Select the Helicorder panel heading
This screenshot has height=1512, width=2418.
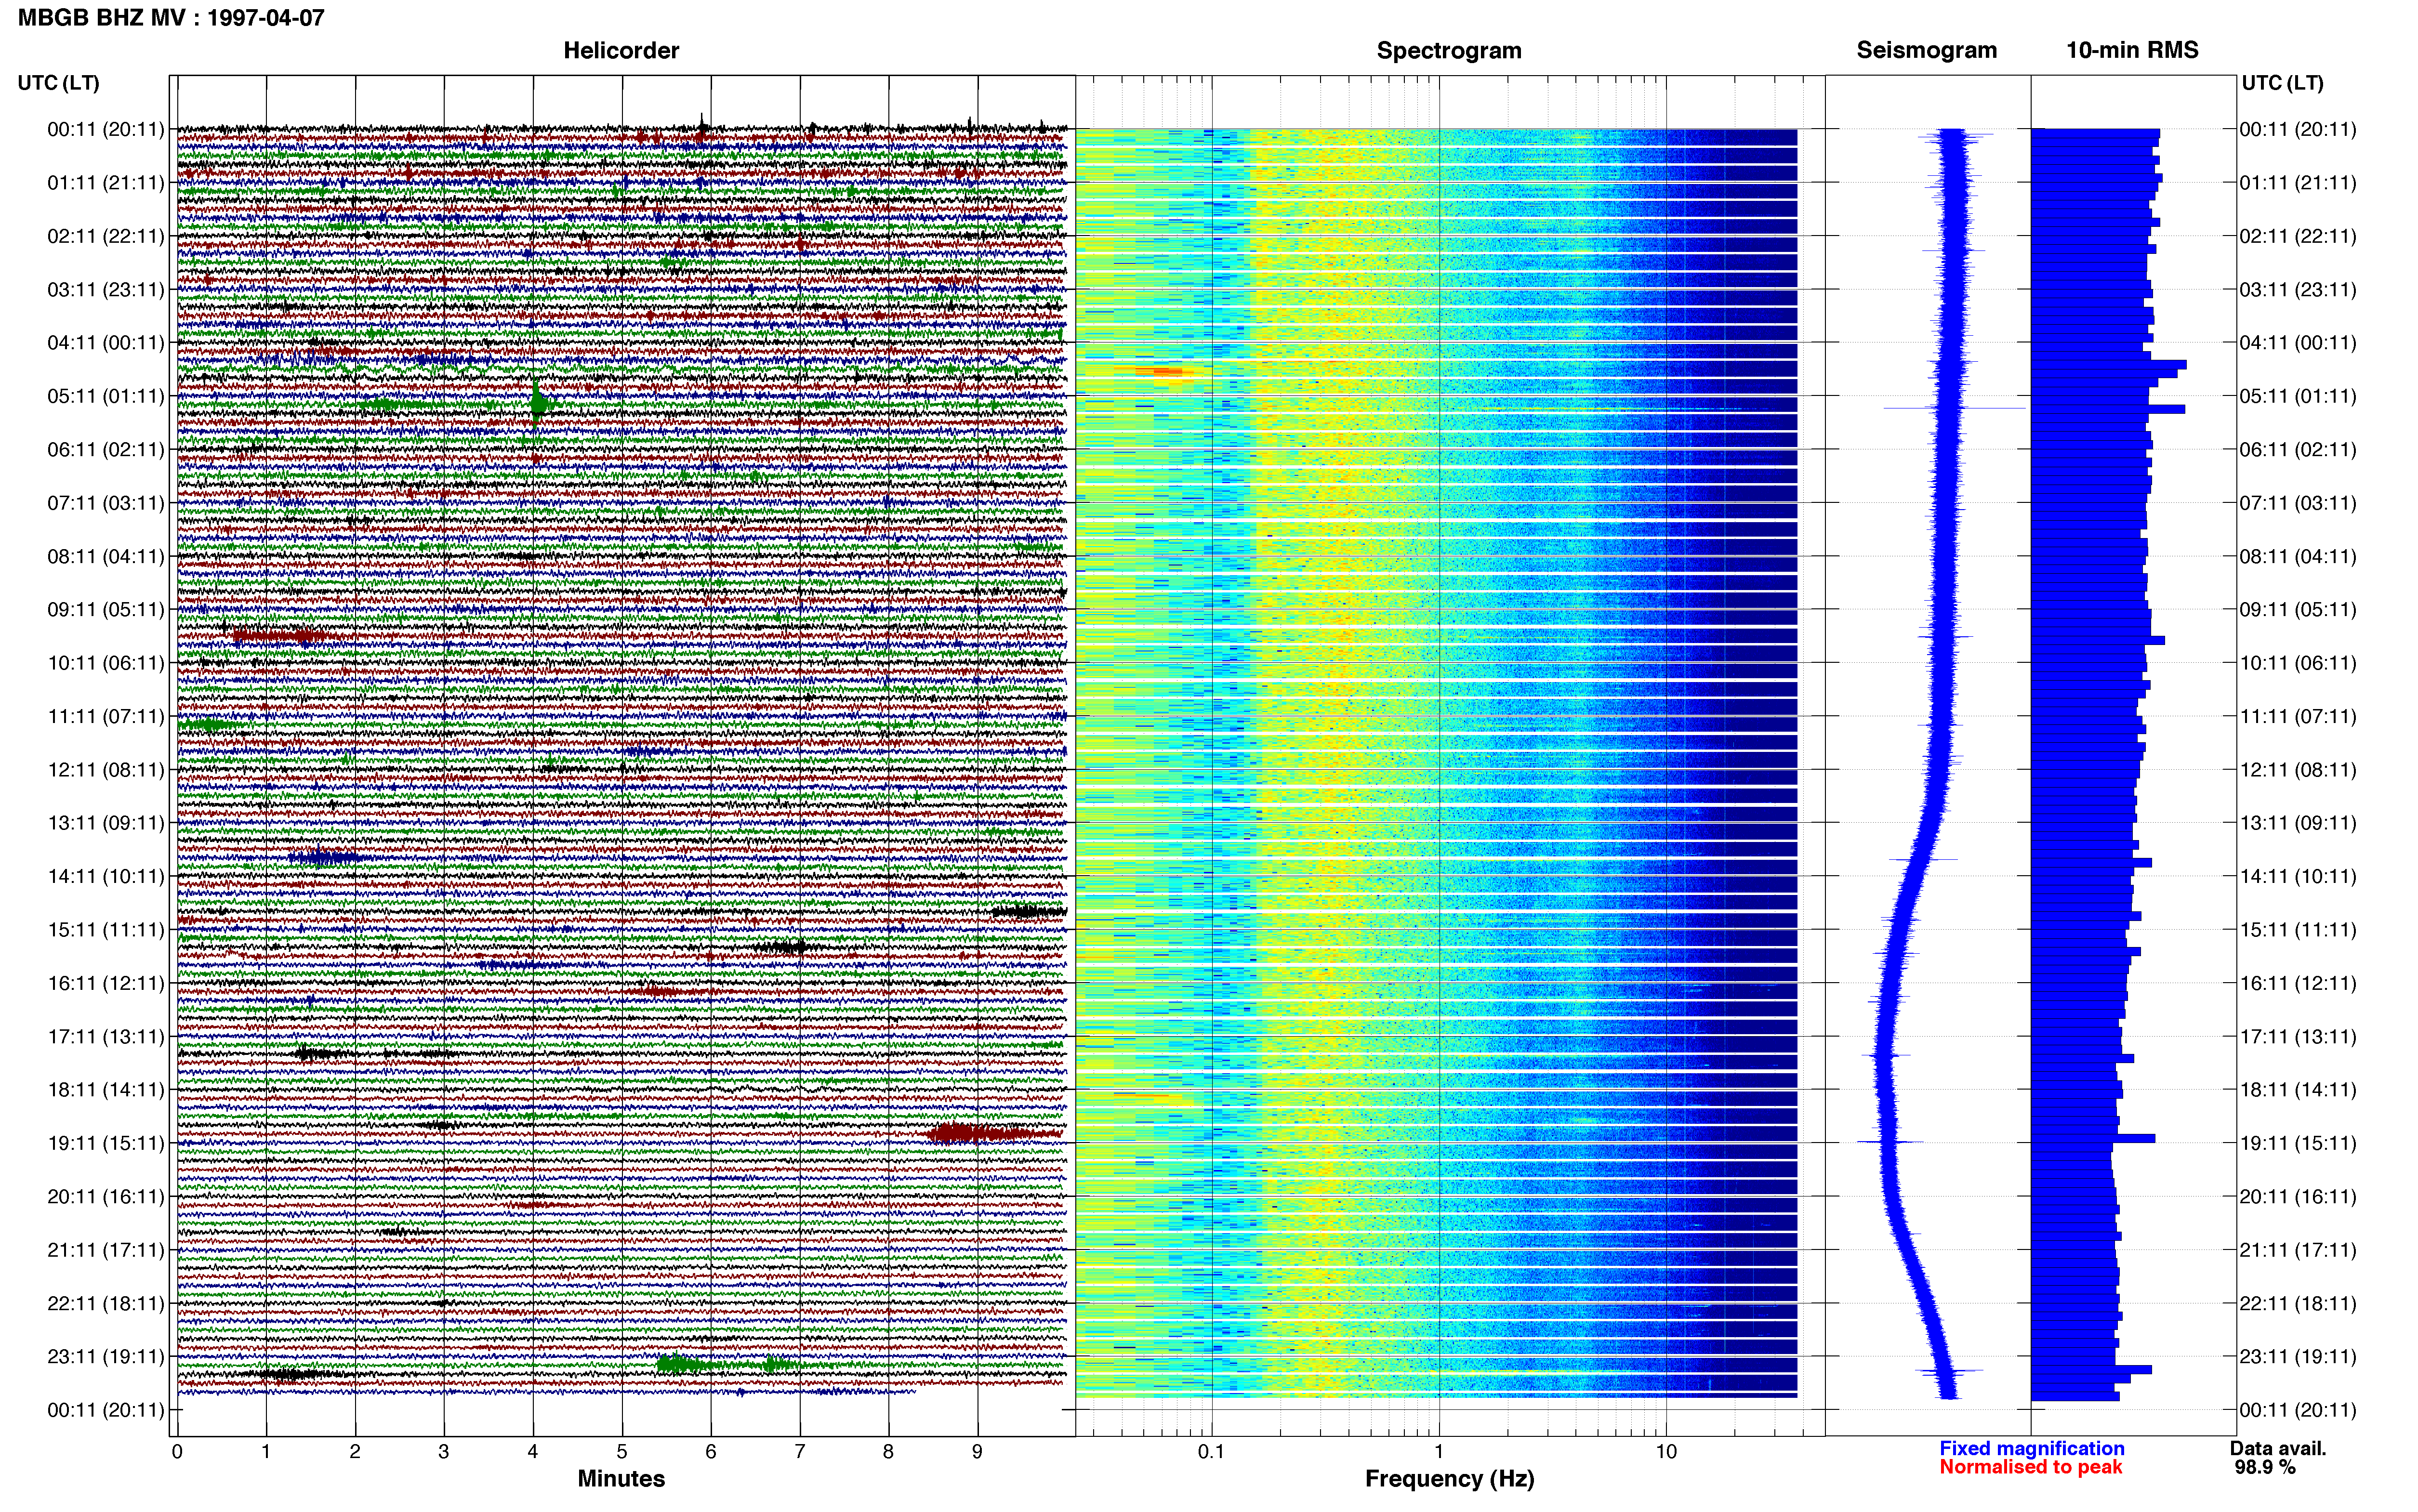[621, 50]
